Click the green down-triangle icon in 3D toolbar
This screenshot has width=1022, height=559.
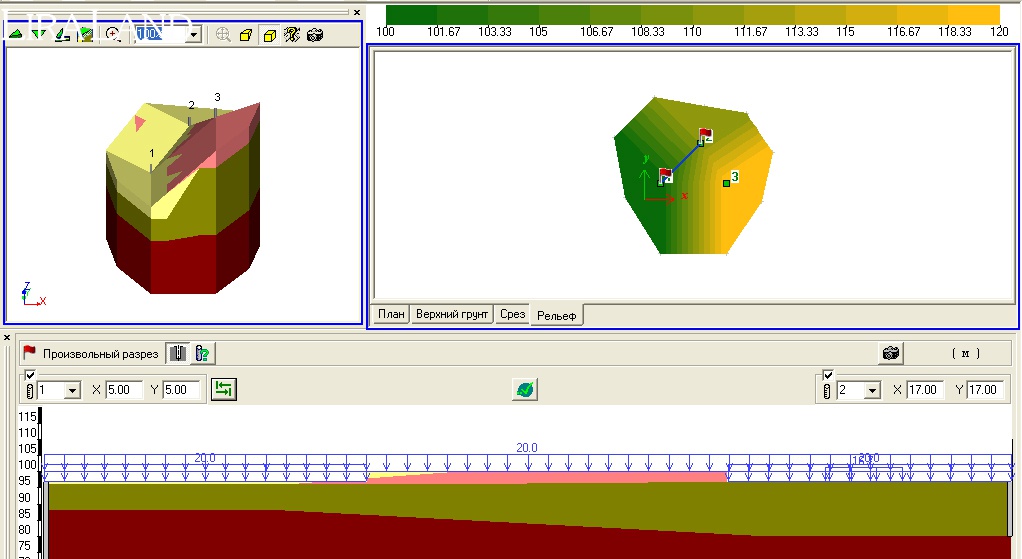39,34
